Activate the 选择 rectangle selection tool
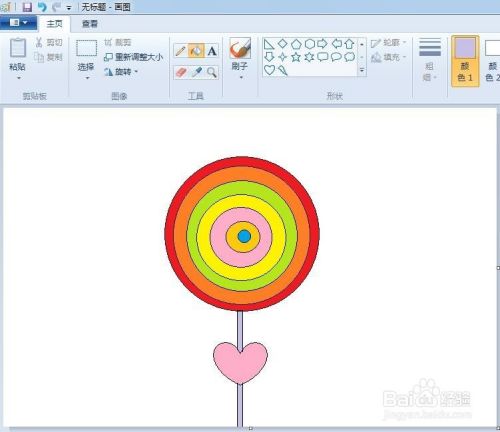This screenshot has width=500, height=432. point(86,48)
